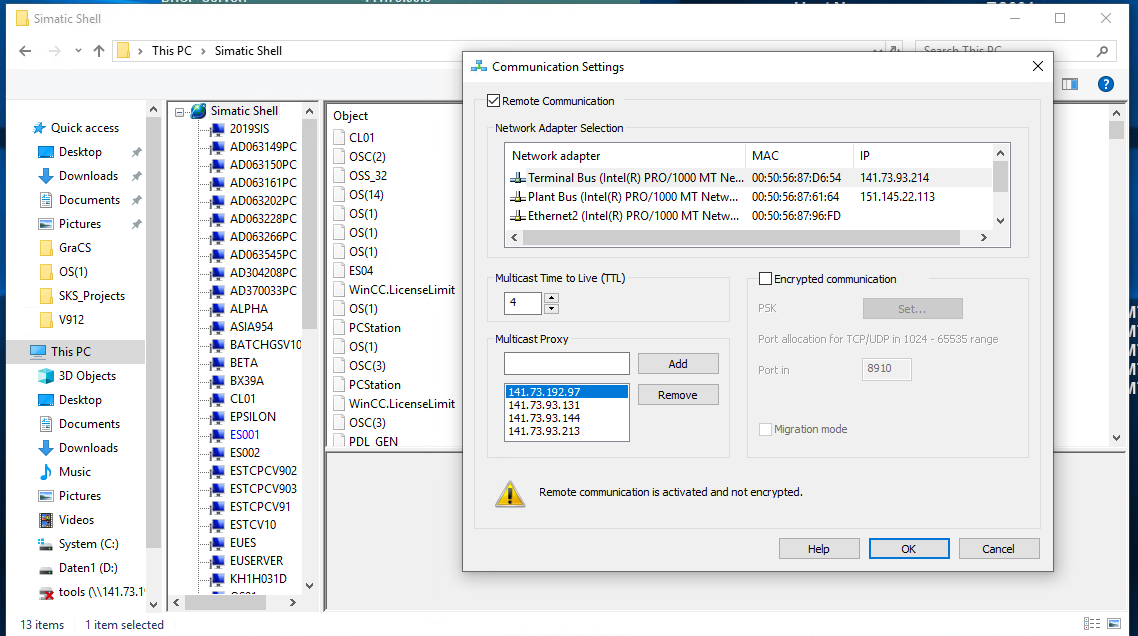Viewport: 1138px width, 636px height.
Task: Select the ES001 computer icon in tree
Action: (218, 436)
